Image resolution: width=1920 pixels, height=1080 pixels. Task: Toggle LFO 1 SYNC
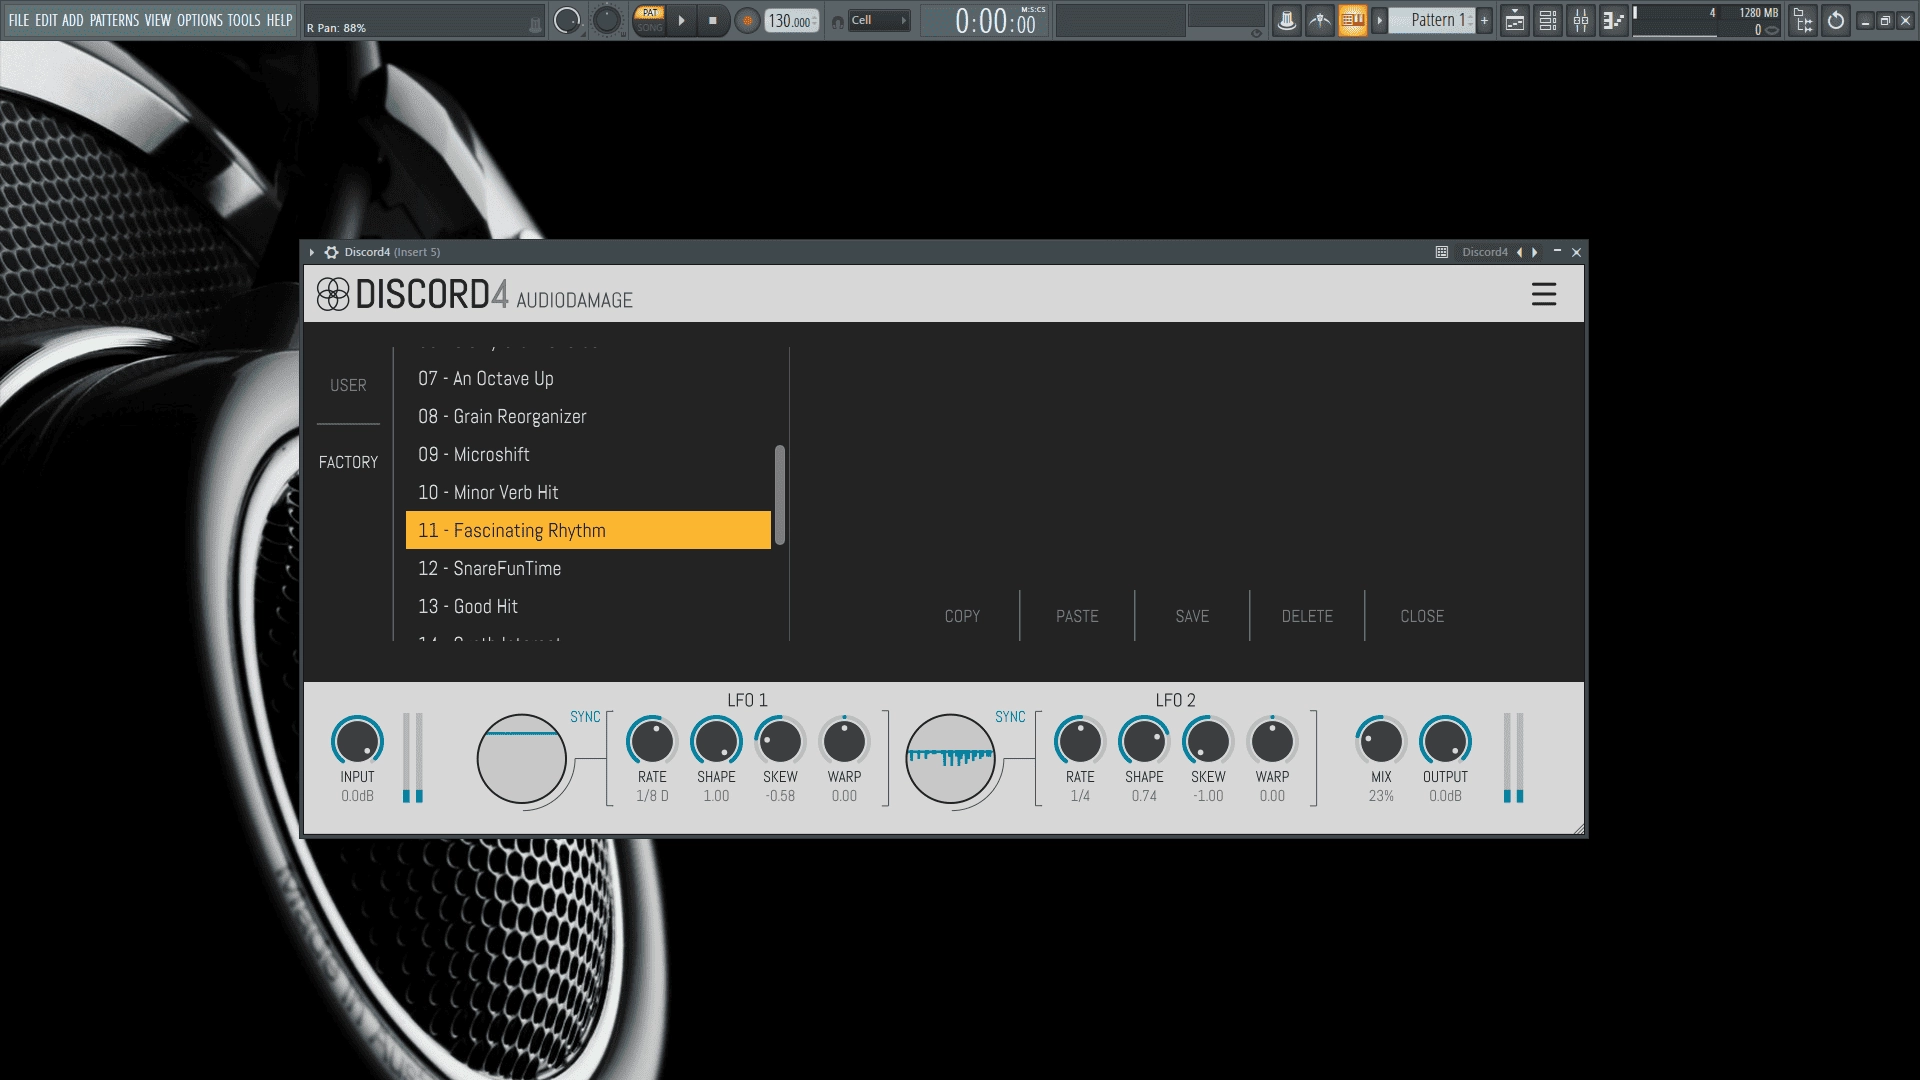(585, 717)
